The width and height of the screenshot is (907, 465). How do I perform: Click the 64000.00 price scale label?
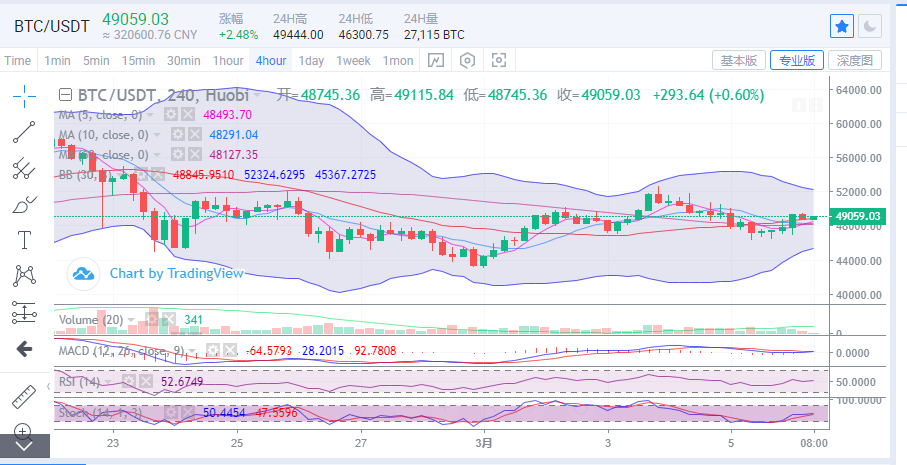(858, 90)
